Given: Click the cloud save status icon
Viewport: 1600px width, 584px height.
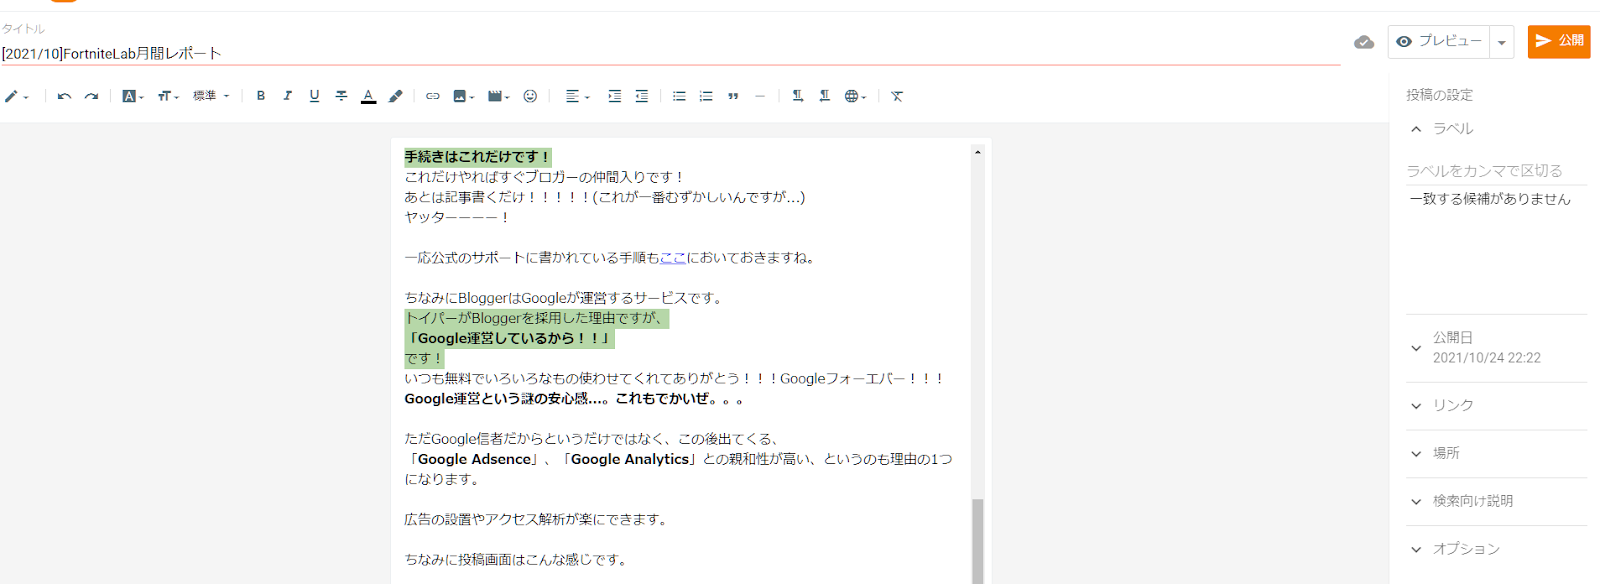Looking at the screenshot, I should pyautogui.click(x=1364, y=42).
